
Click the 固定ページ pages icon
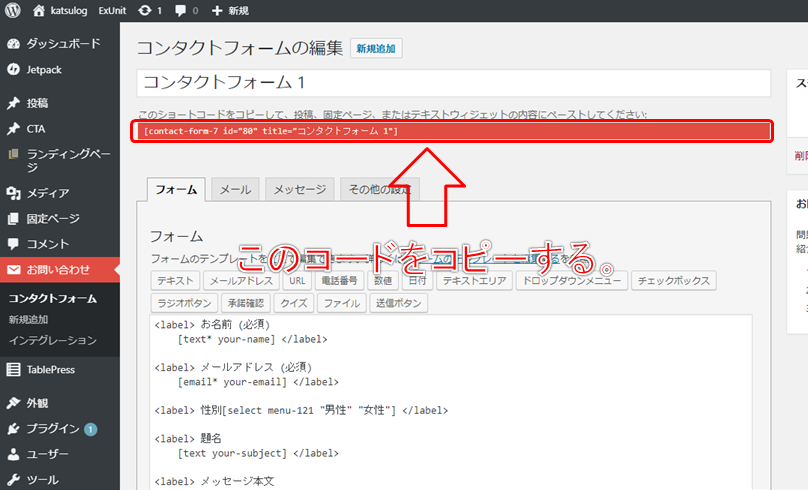[x=13, y=218]
